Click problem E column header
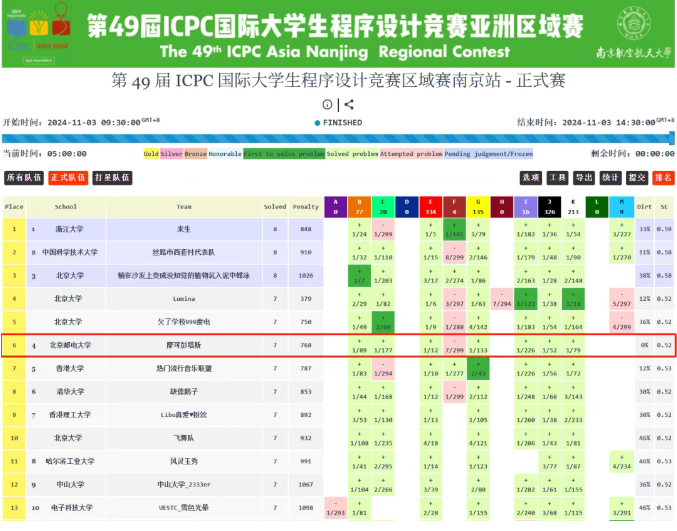The image size is (677, 531). (x=430, y=207)
